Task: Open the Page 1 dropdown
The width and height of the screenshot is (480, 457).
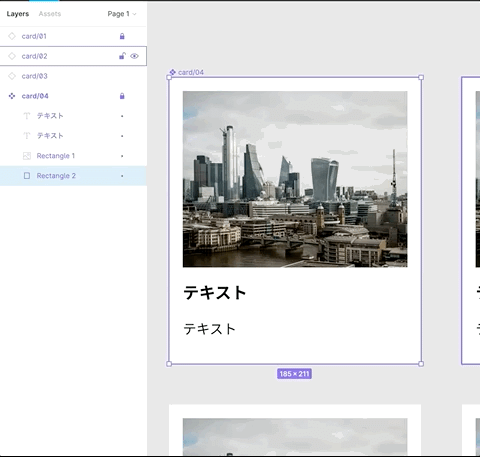Action: (122, 14)
